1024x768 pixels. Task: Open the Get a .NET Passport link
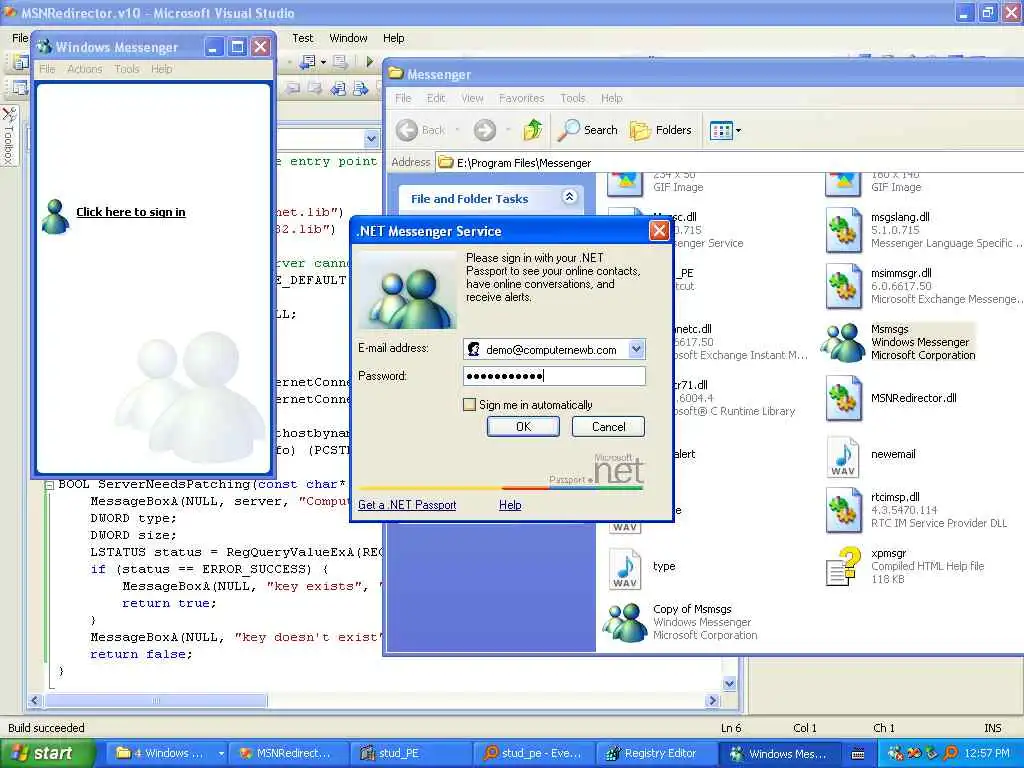tap(407, 505)
